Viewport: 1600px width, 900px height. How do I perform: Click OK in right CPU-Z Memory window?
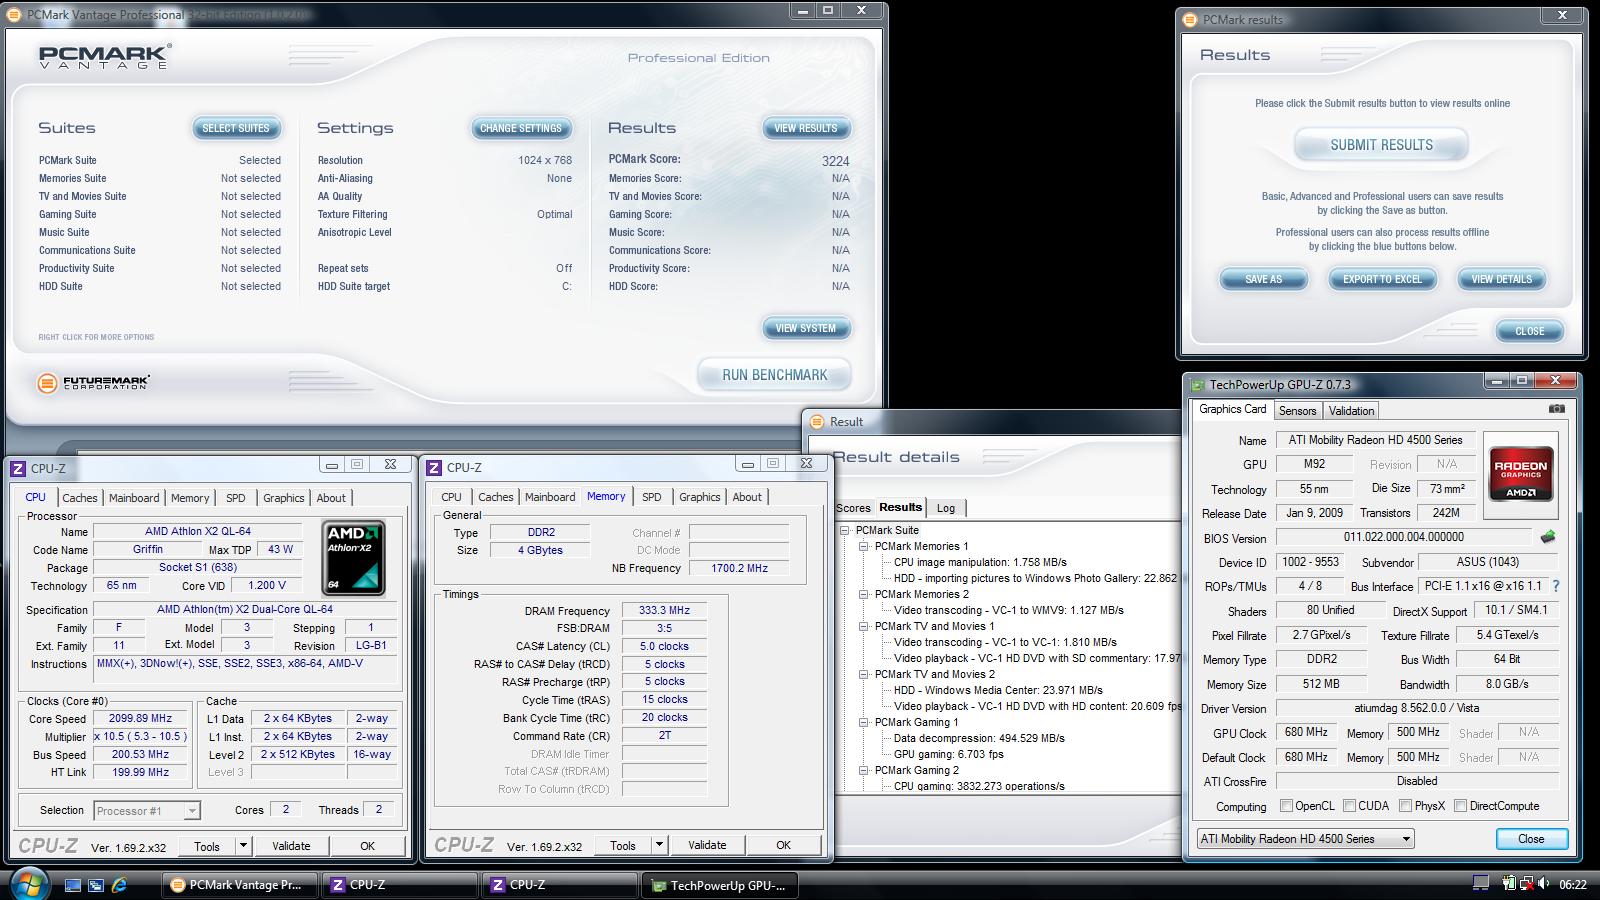point(783,845)
